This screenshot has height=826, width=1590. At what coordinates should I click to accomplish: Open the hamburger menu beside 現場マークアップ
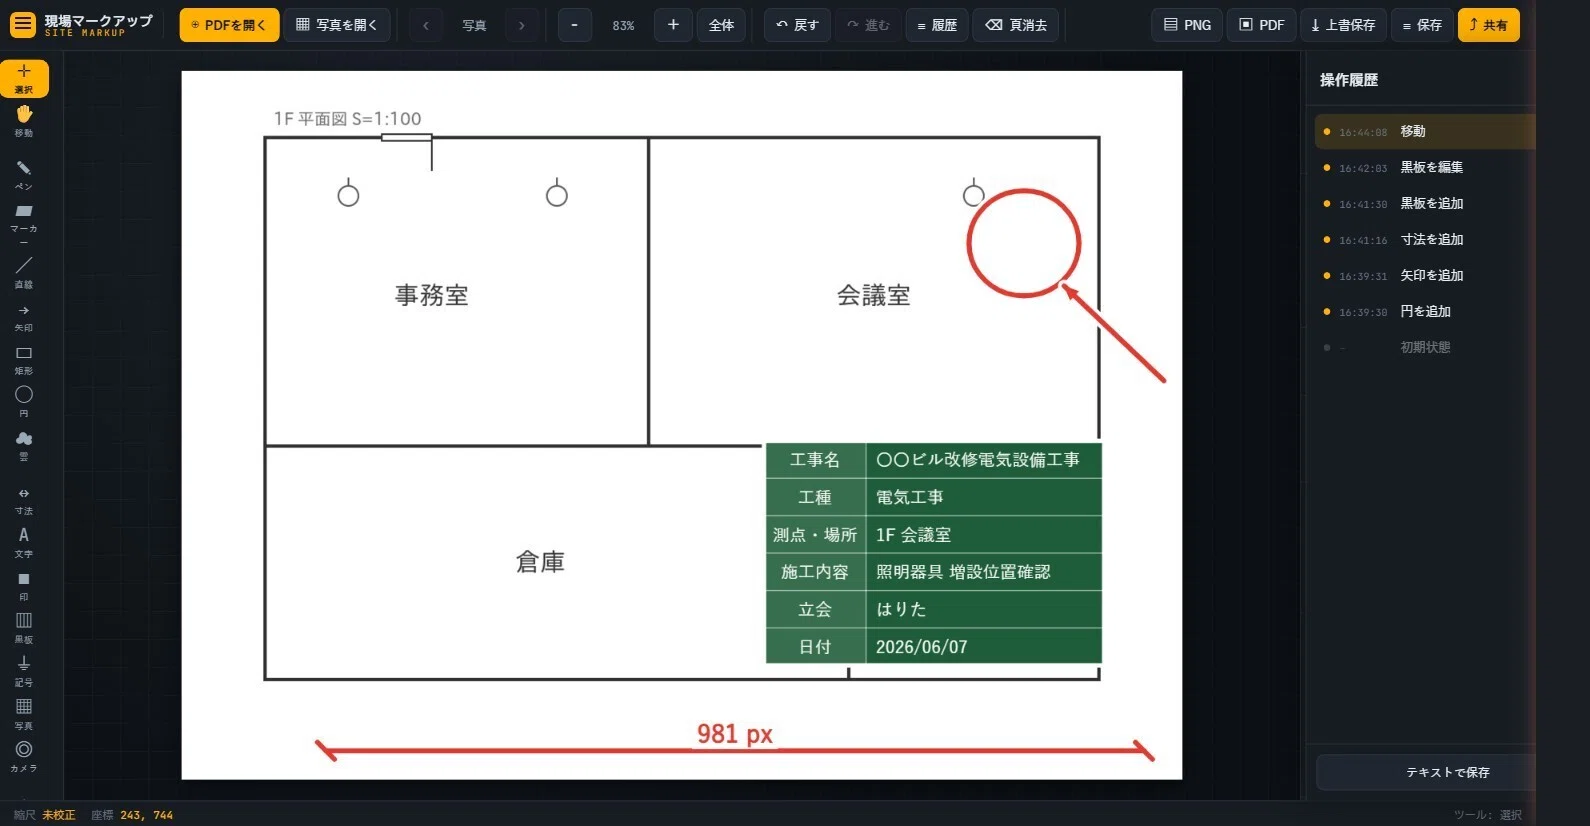tap(22, 25)
